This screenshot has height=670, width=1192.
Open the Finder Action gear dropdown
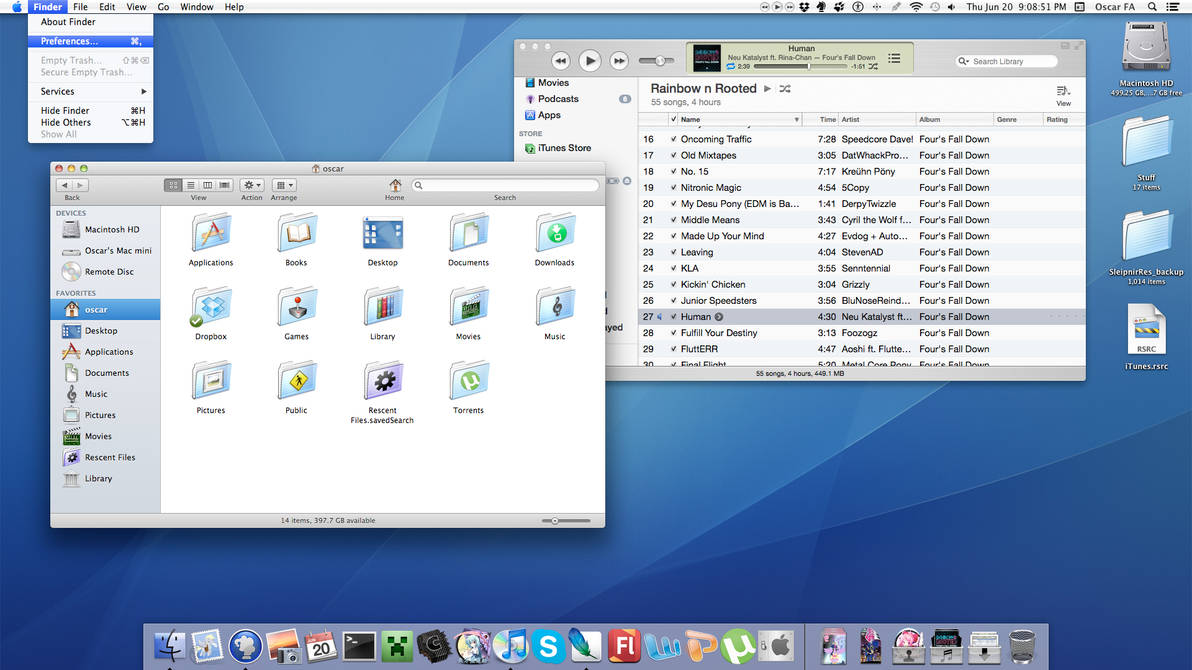click(x=252, y=185)
